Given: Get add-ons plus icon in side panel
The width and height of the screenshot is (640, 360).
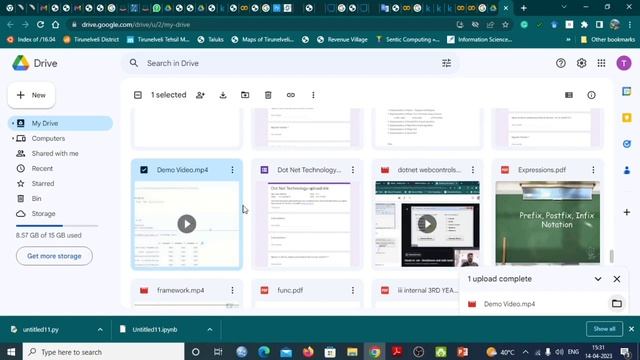Looking at the screenshot, I should pos(627,212).
